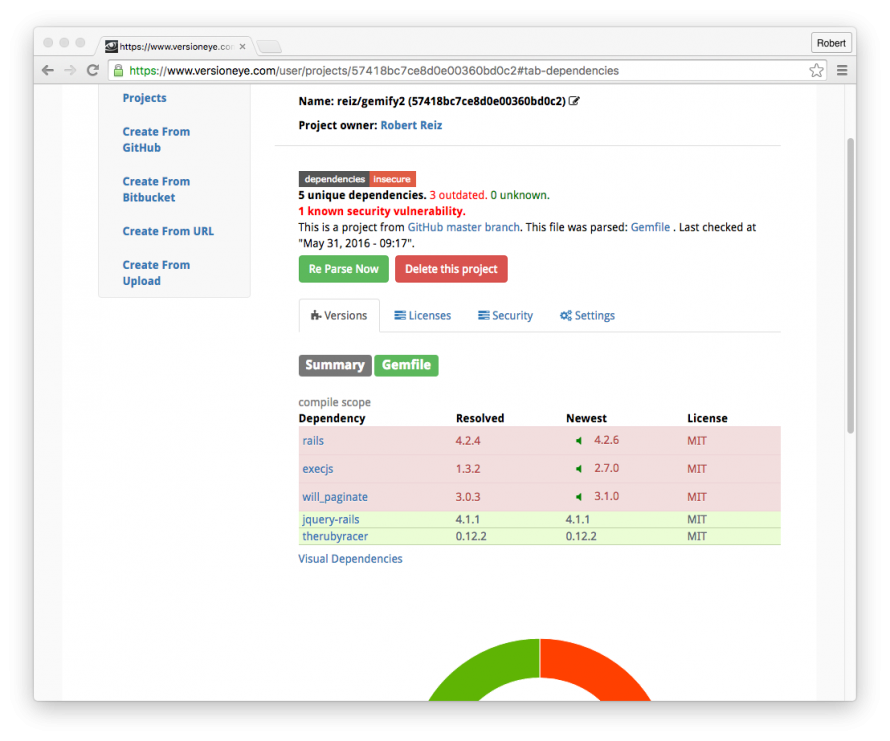The width and height of the screenshot is (890, 741).
Task: Select the Gemfile view pill
Action: pos(406,365)
